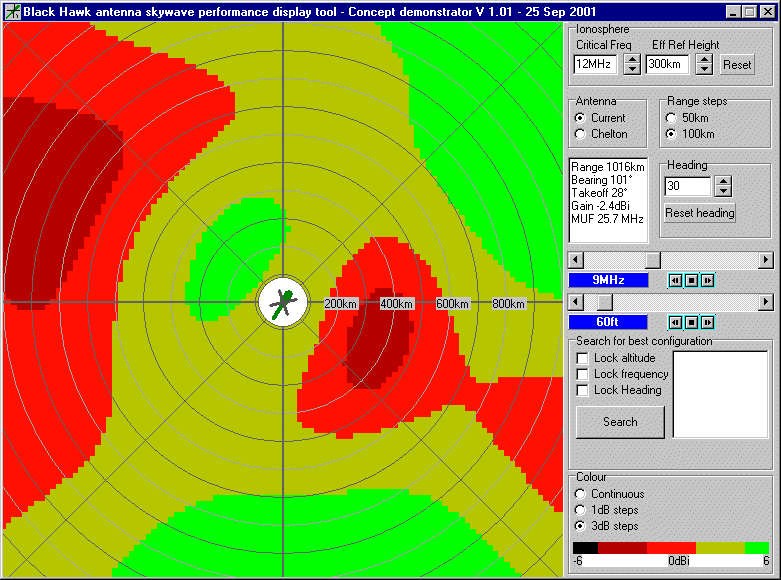This screenshot has height=580, width=781.
Task: Click the MUF 25.7 MHz readout
Action: (607, 219)
